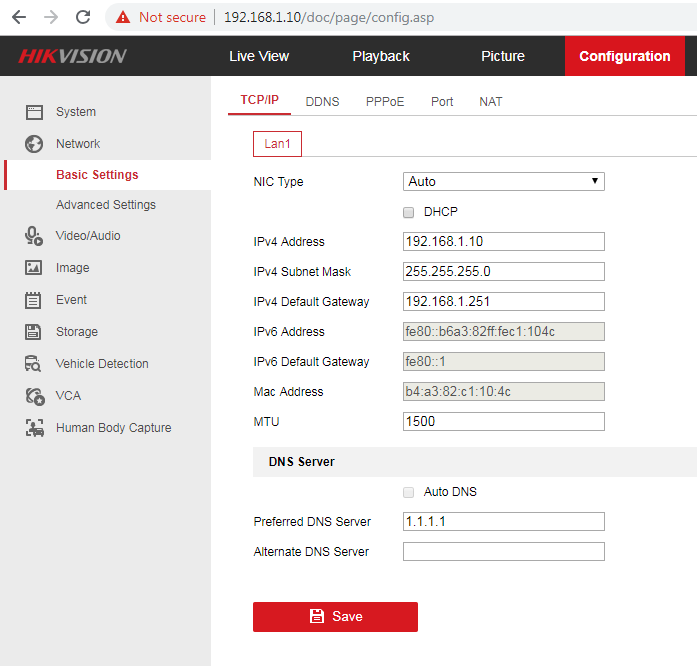Viewport: 697px width, 666px height.
Task: Click the System monitor icon in sidebar
Action: [x=34, y=112]
